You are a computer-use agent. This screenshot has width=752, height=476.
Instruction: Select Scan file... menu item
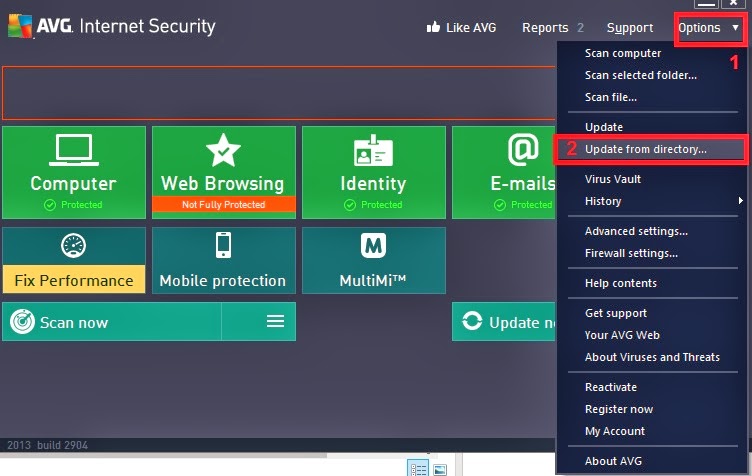pyautogui.click(x=611, y=97)
